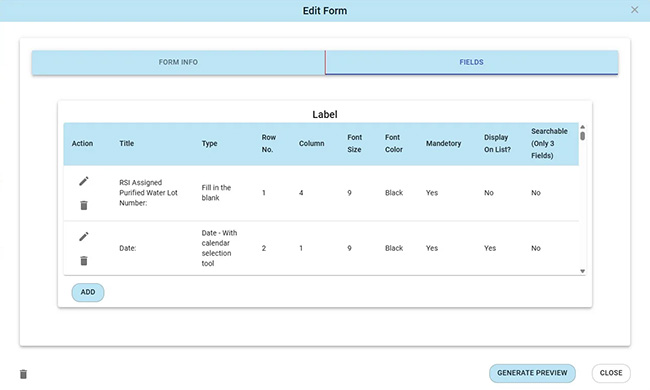Delete the form using bottom-left trash icon
Screen dimensions: 650x390
tap(23, 374)
